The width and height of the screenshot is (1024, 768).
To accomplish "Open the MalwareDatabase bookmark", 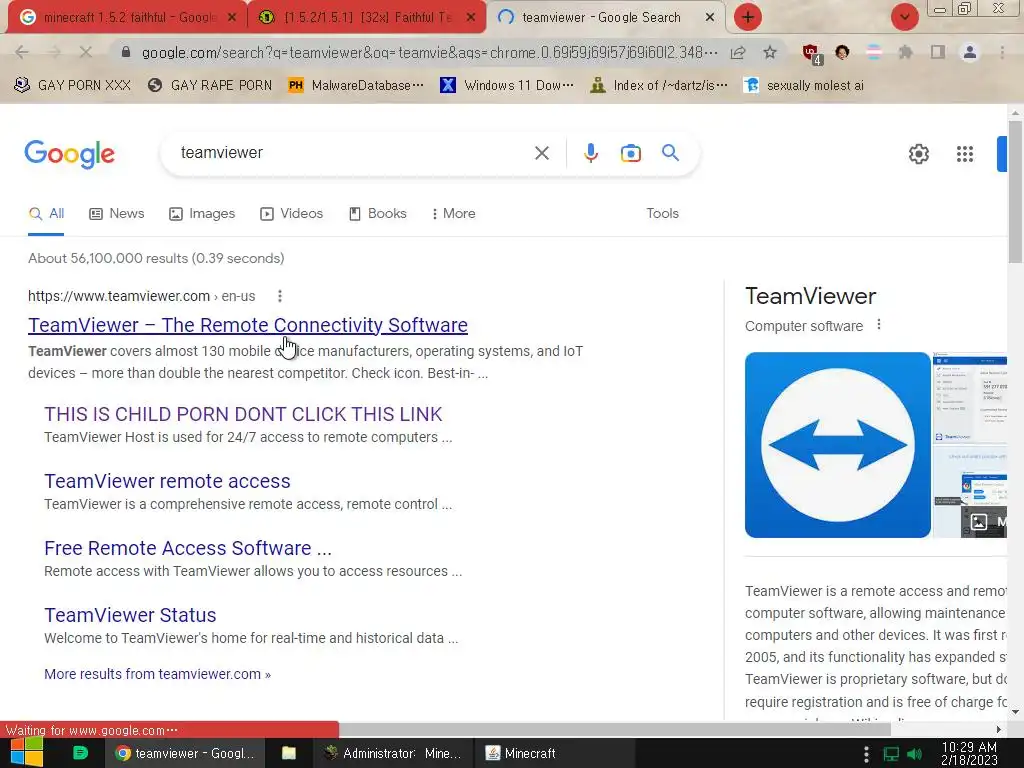I will pyautogui.click(x=357, y=86).
